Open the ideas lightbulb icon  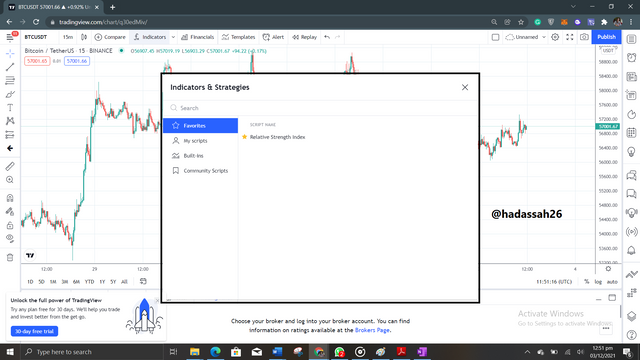point(631,152)
